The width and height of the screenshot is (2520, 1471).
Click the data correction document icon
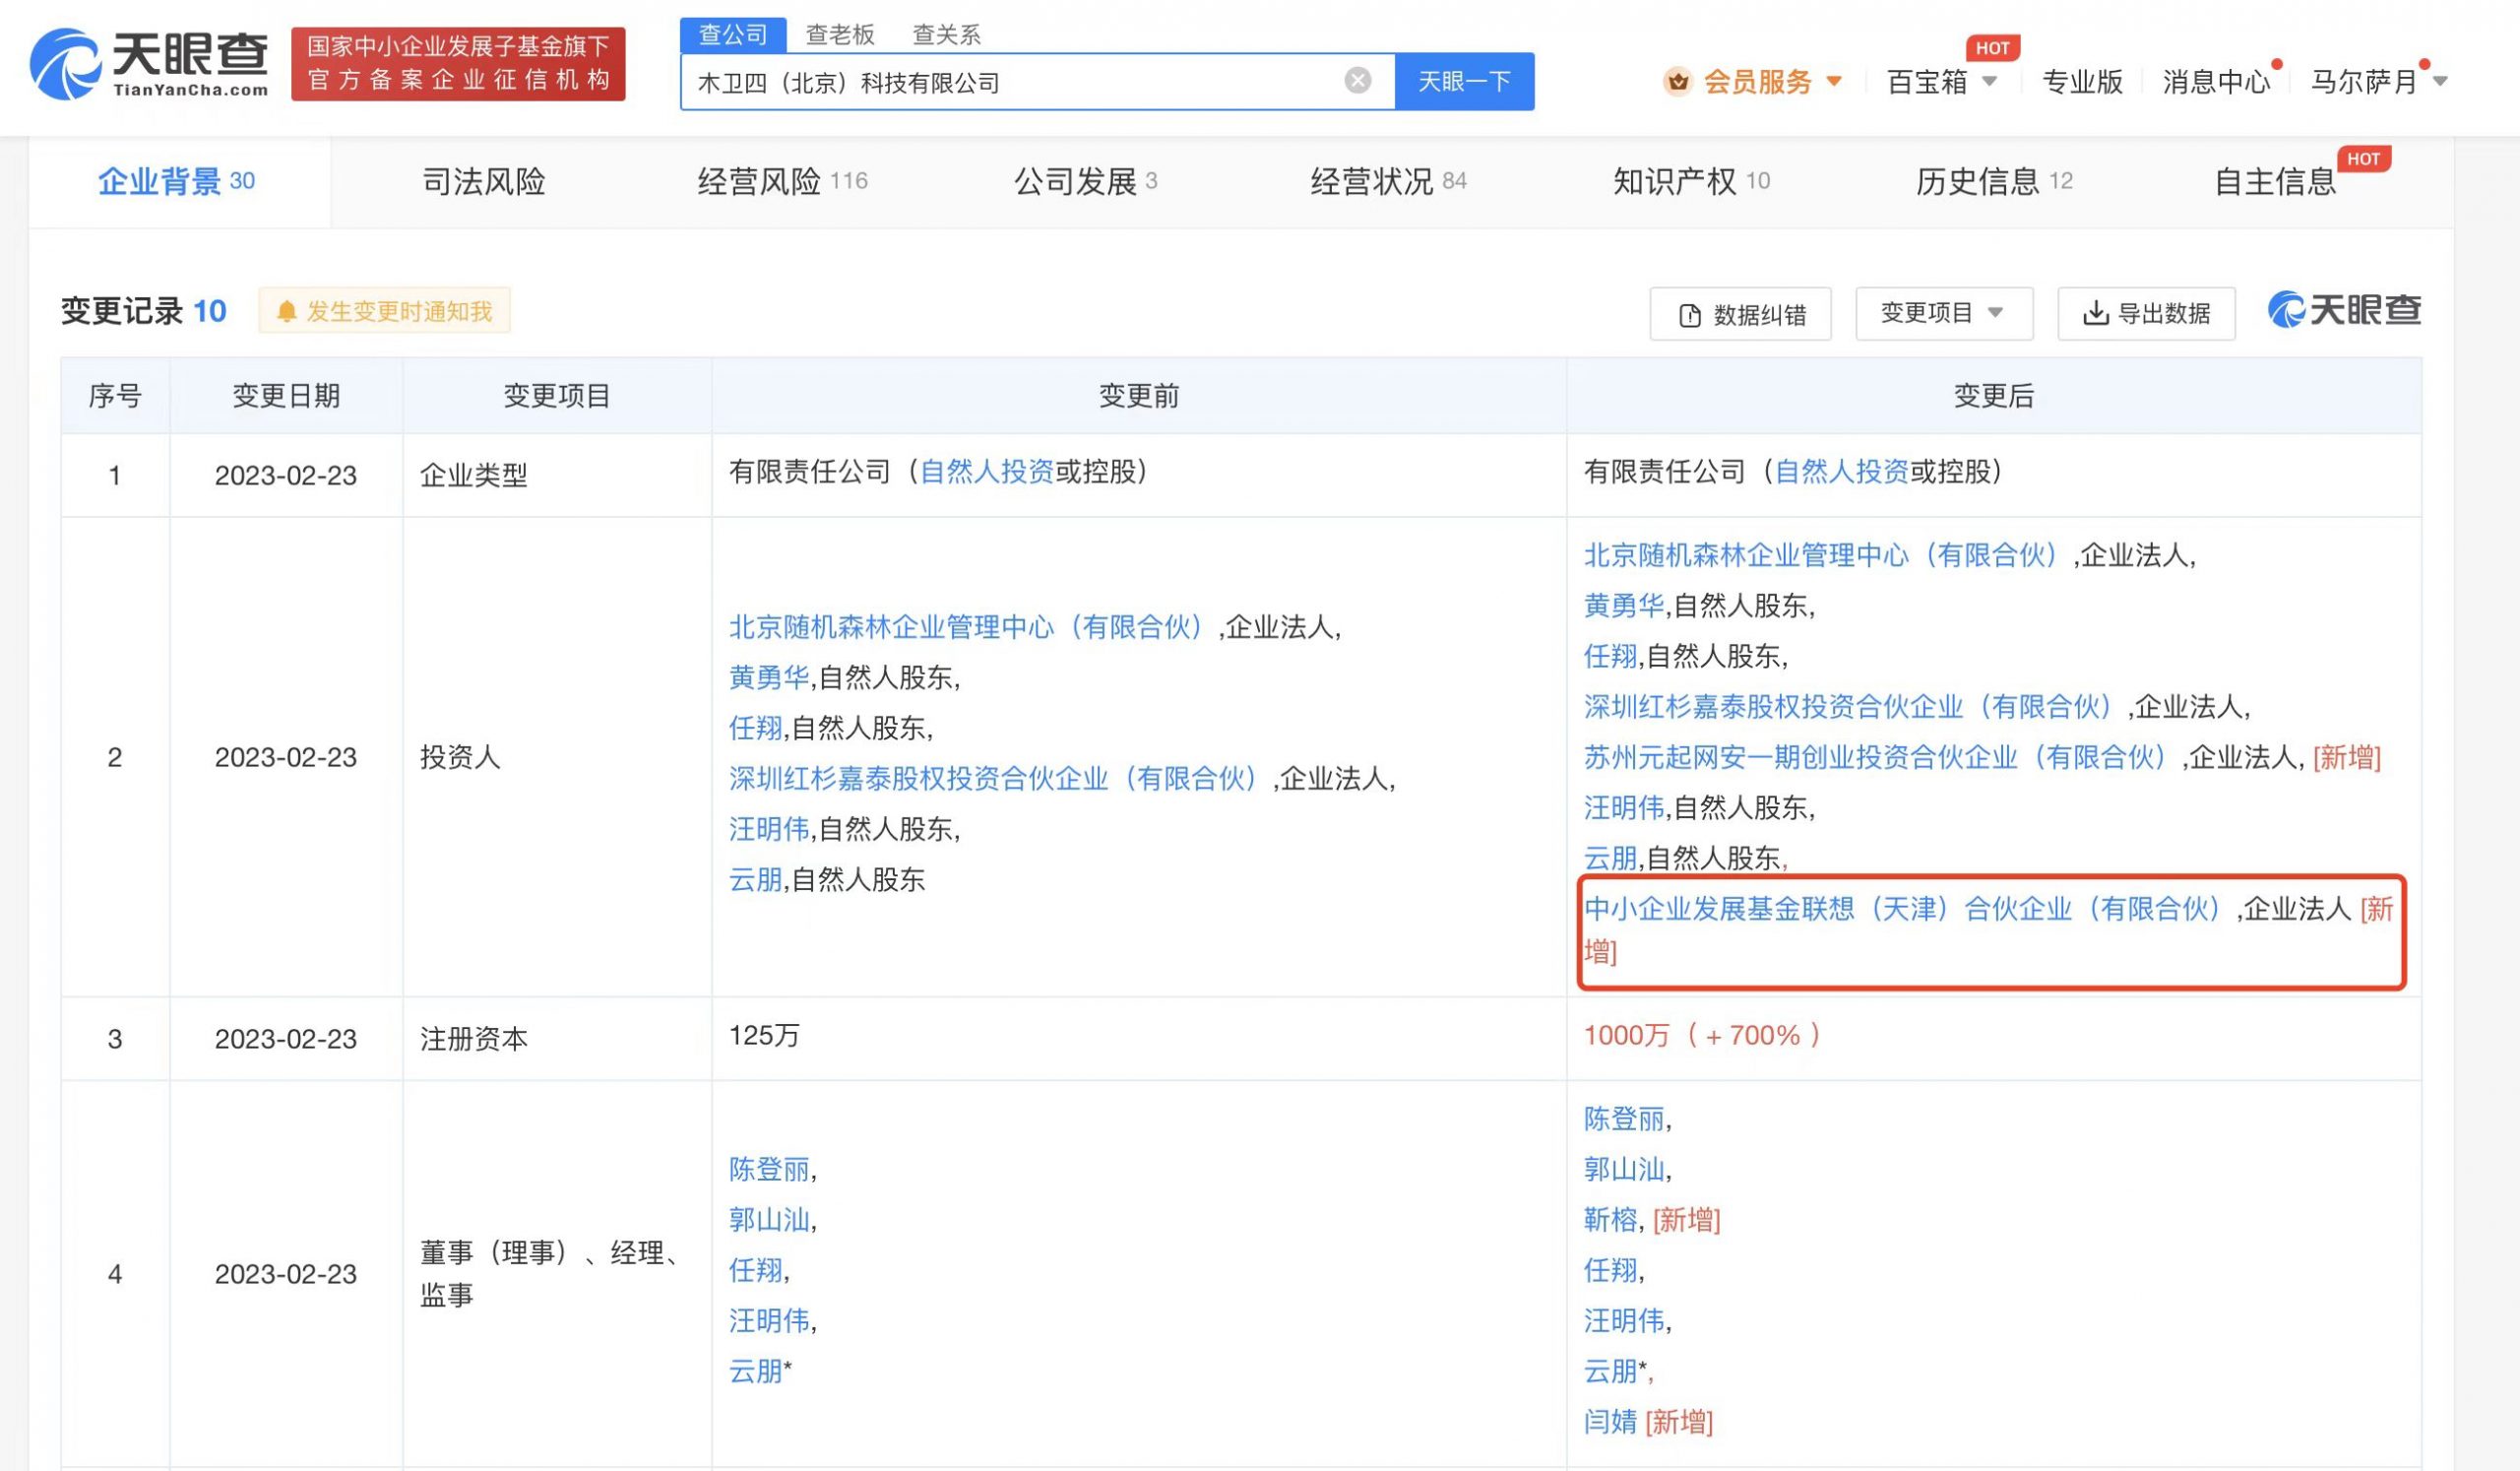1690,316
